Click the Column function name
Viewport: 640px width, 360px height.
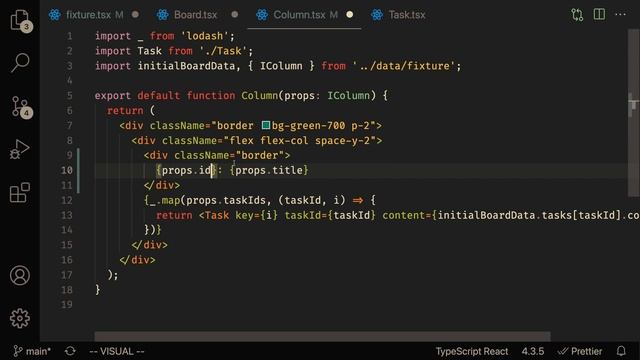259,96
